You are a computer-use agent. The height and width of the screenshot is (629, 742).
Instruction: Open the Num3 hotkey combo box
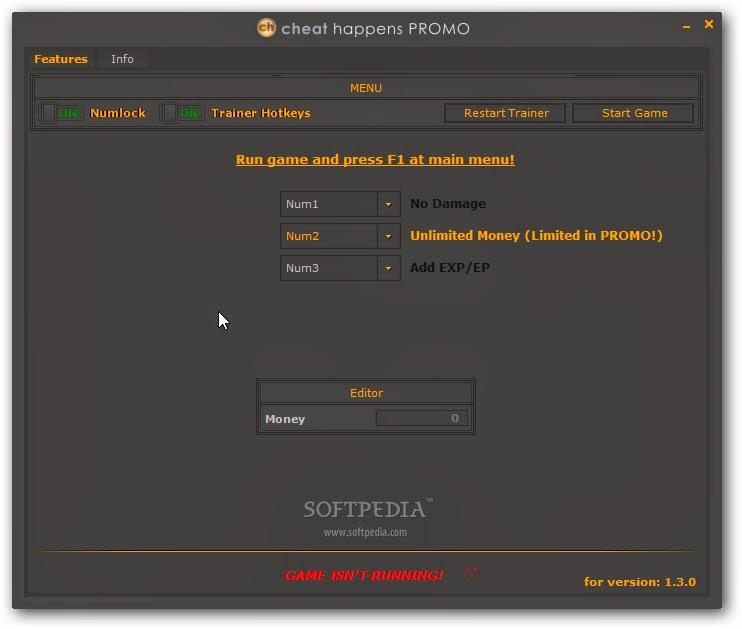340,268
